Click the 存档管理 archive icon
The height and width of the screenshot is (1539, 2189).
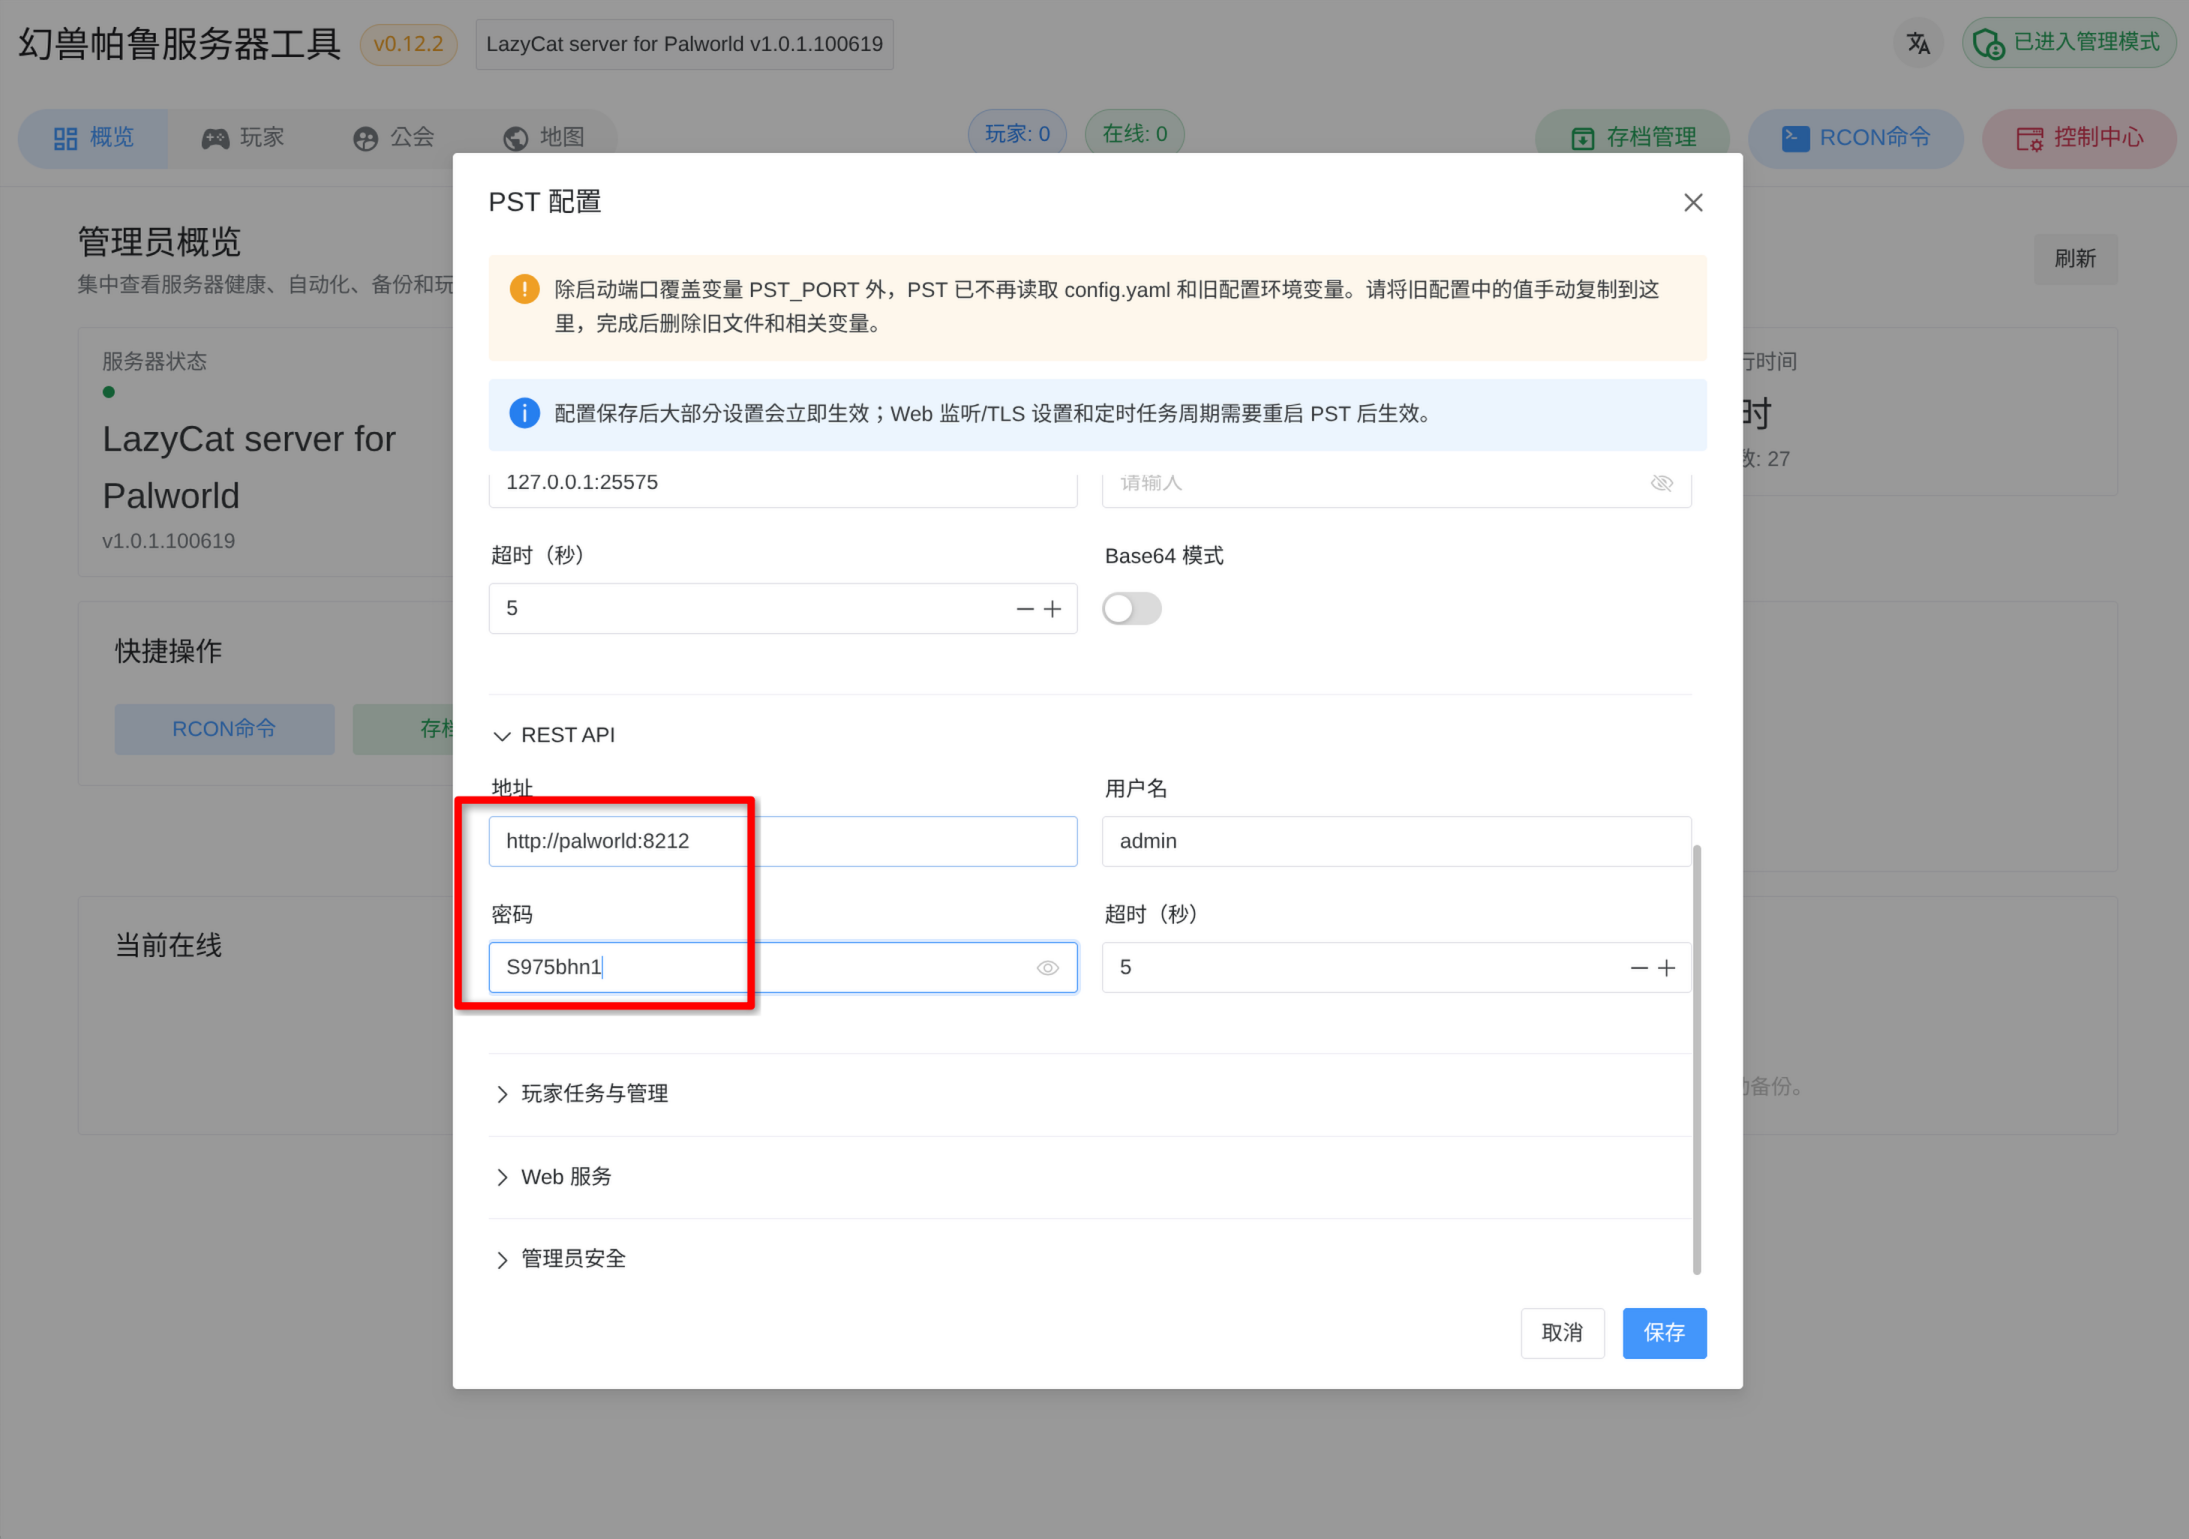[1583, 138]
